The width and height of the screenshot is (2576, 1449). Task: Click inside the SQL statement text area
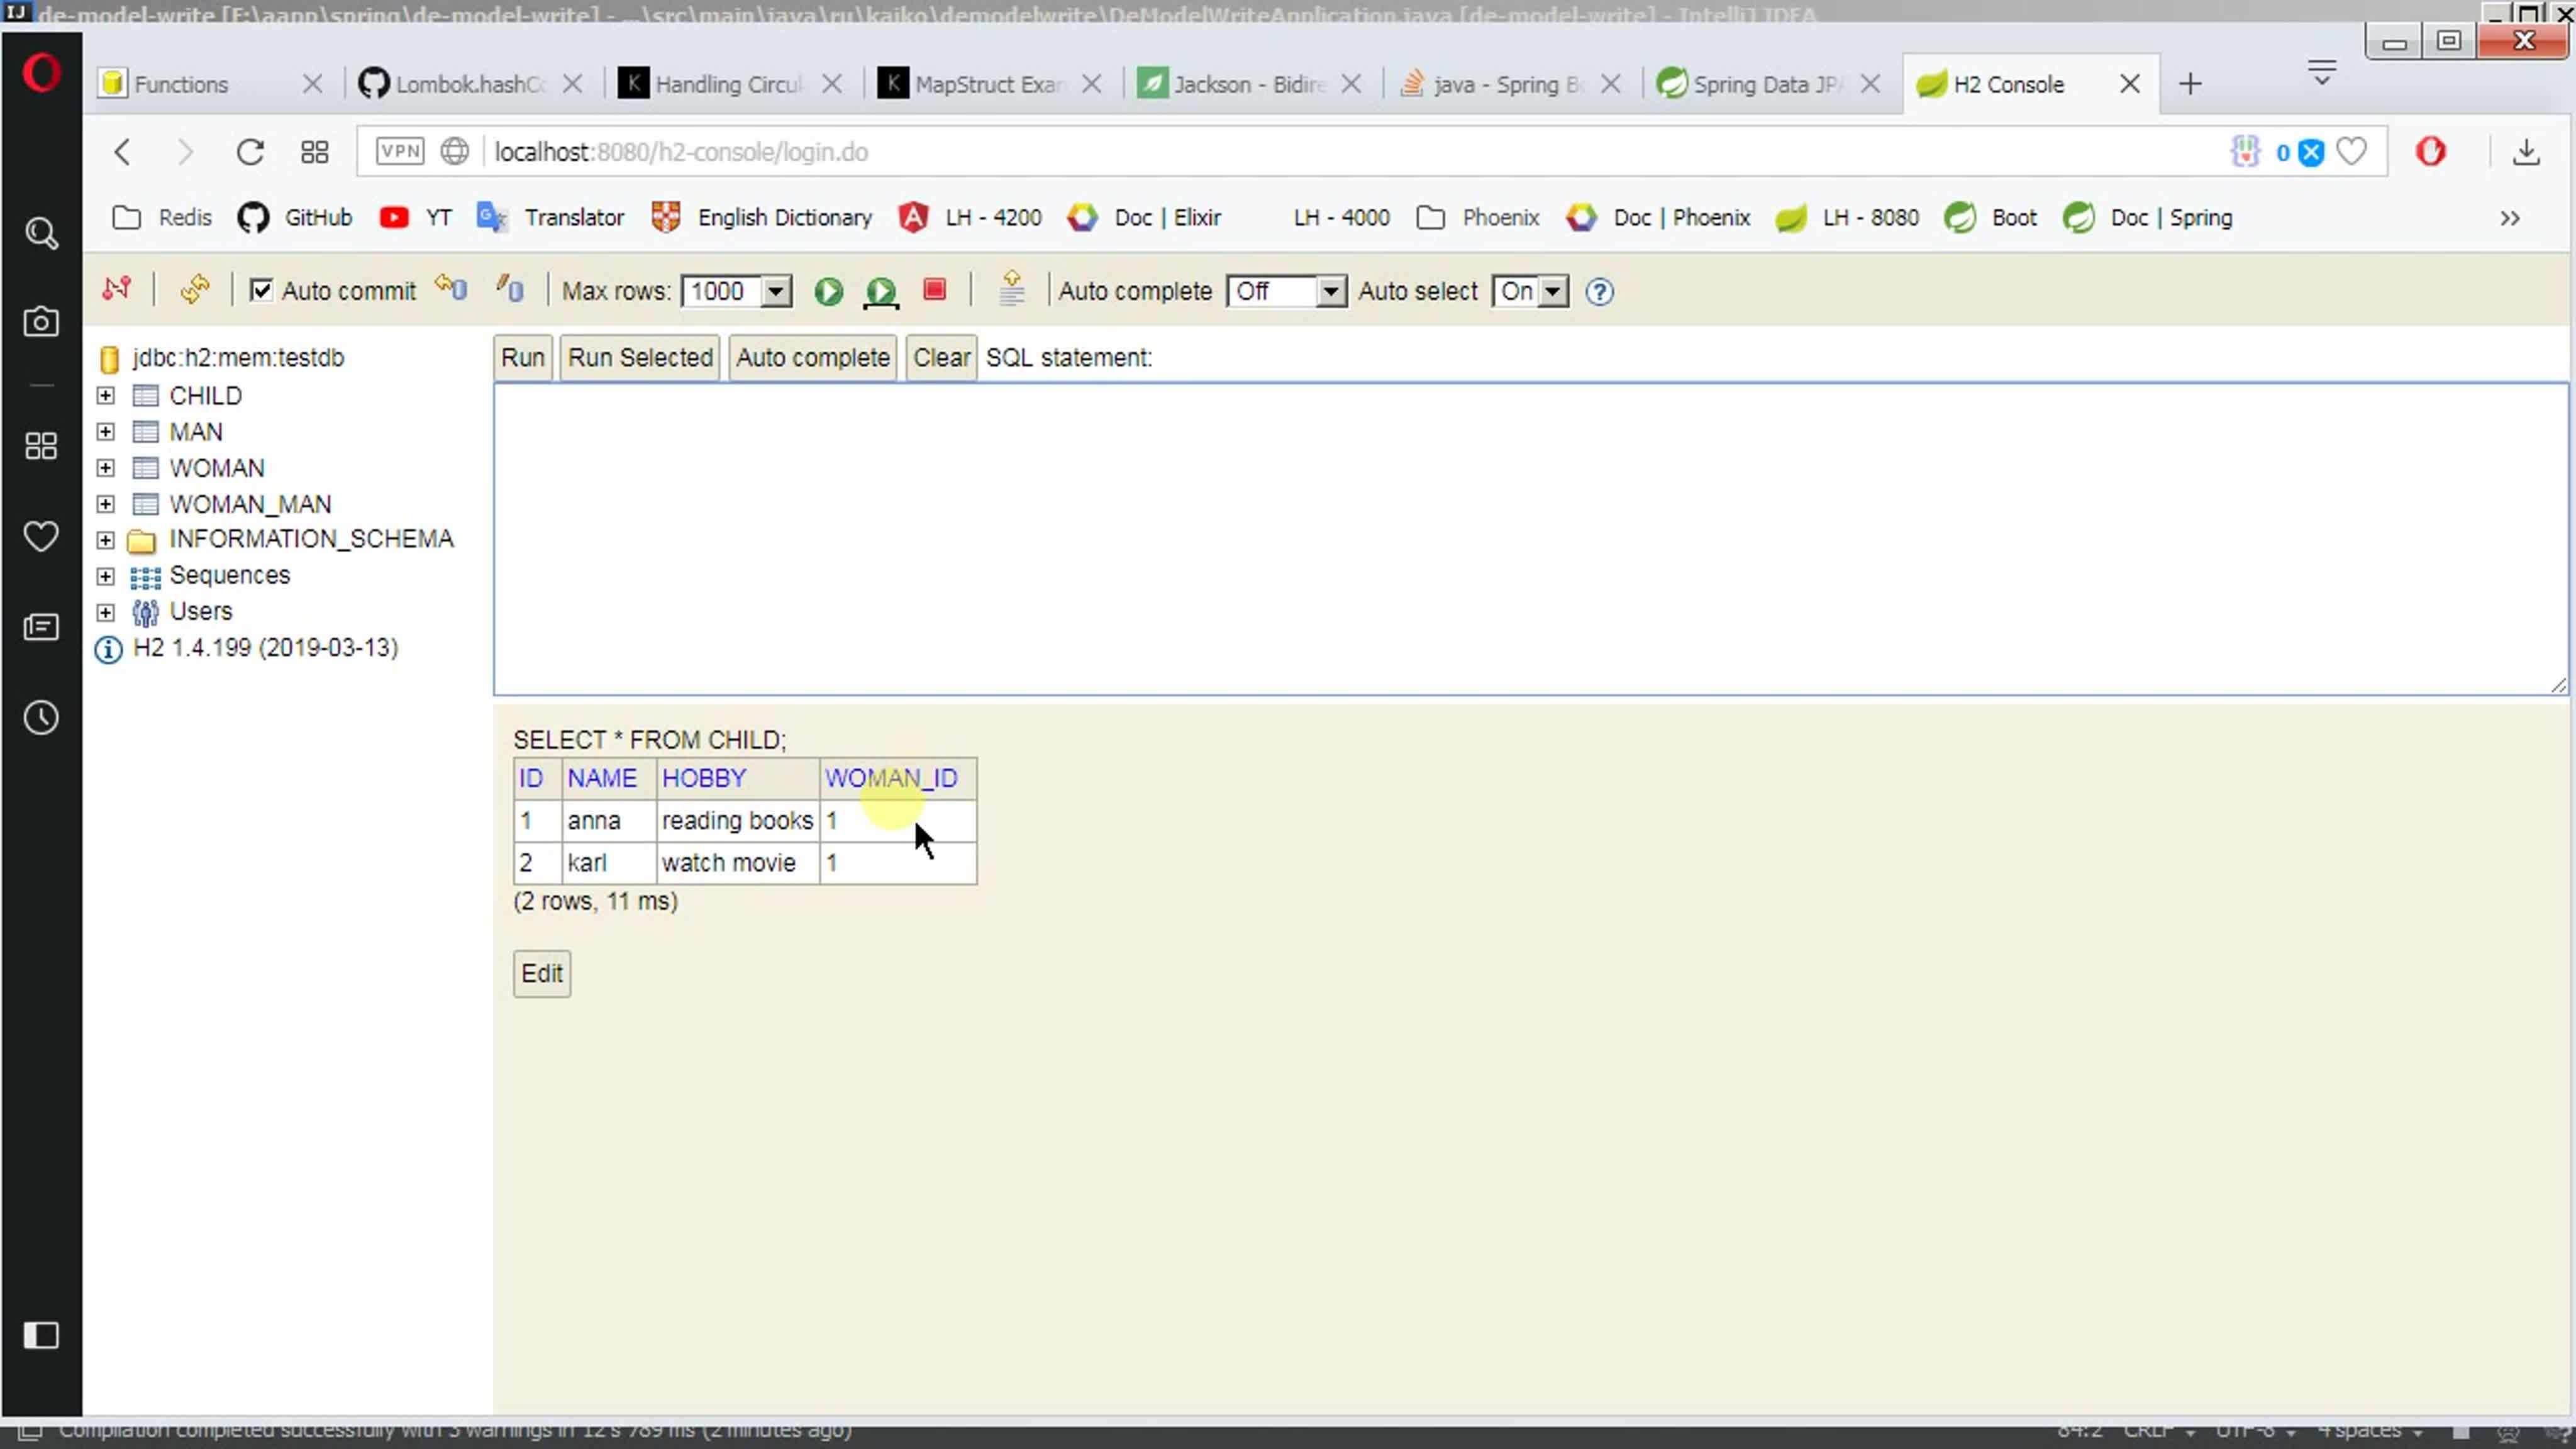(1530, 539)
